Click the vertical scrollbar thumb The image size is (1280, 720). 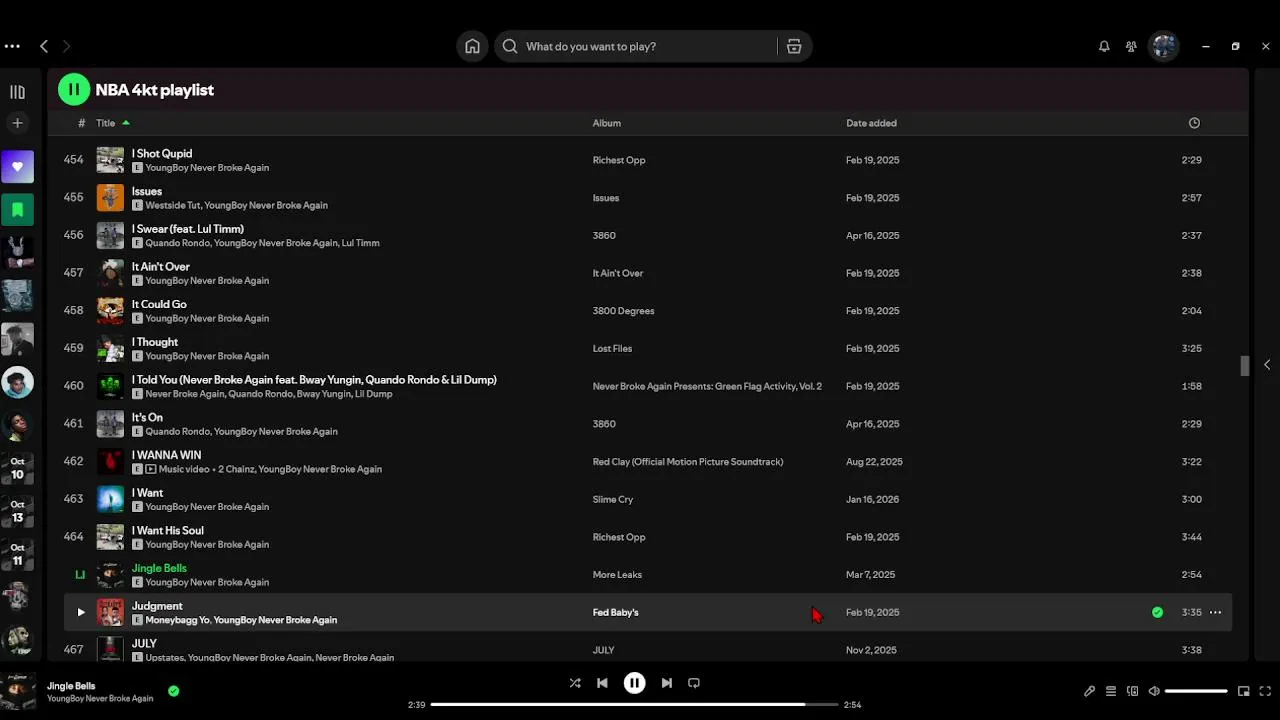coord(1245,366)
